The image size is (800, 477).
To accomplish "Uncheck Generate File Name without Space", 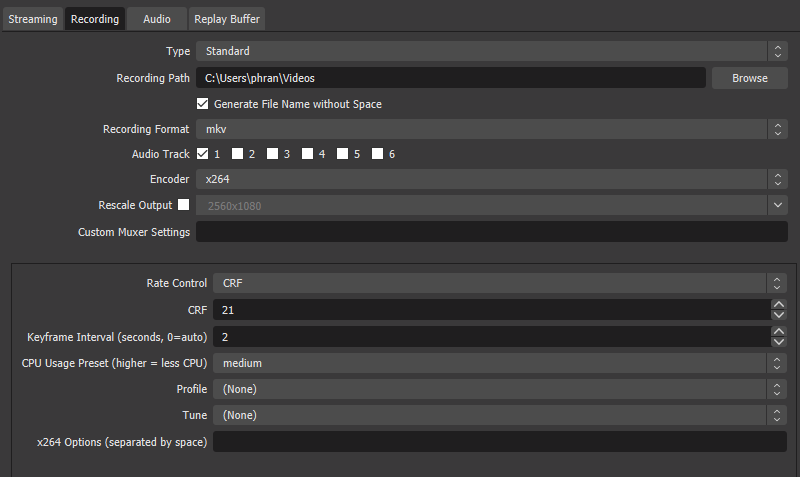I will point(203,104).
